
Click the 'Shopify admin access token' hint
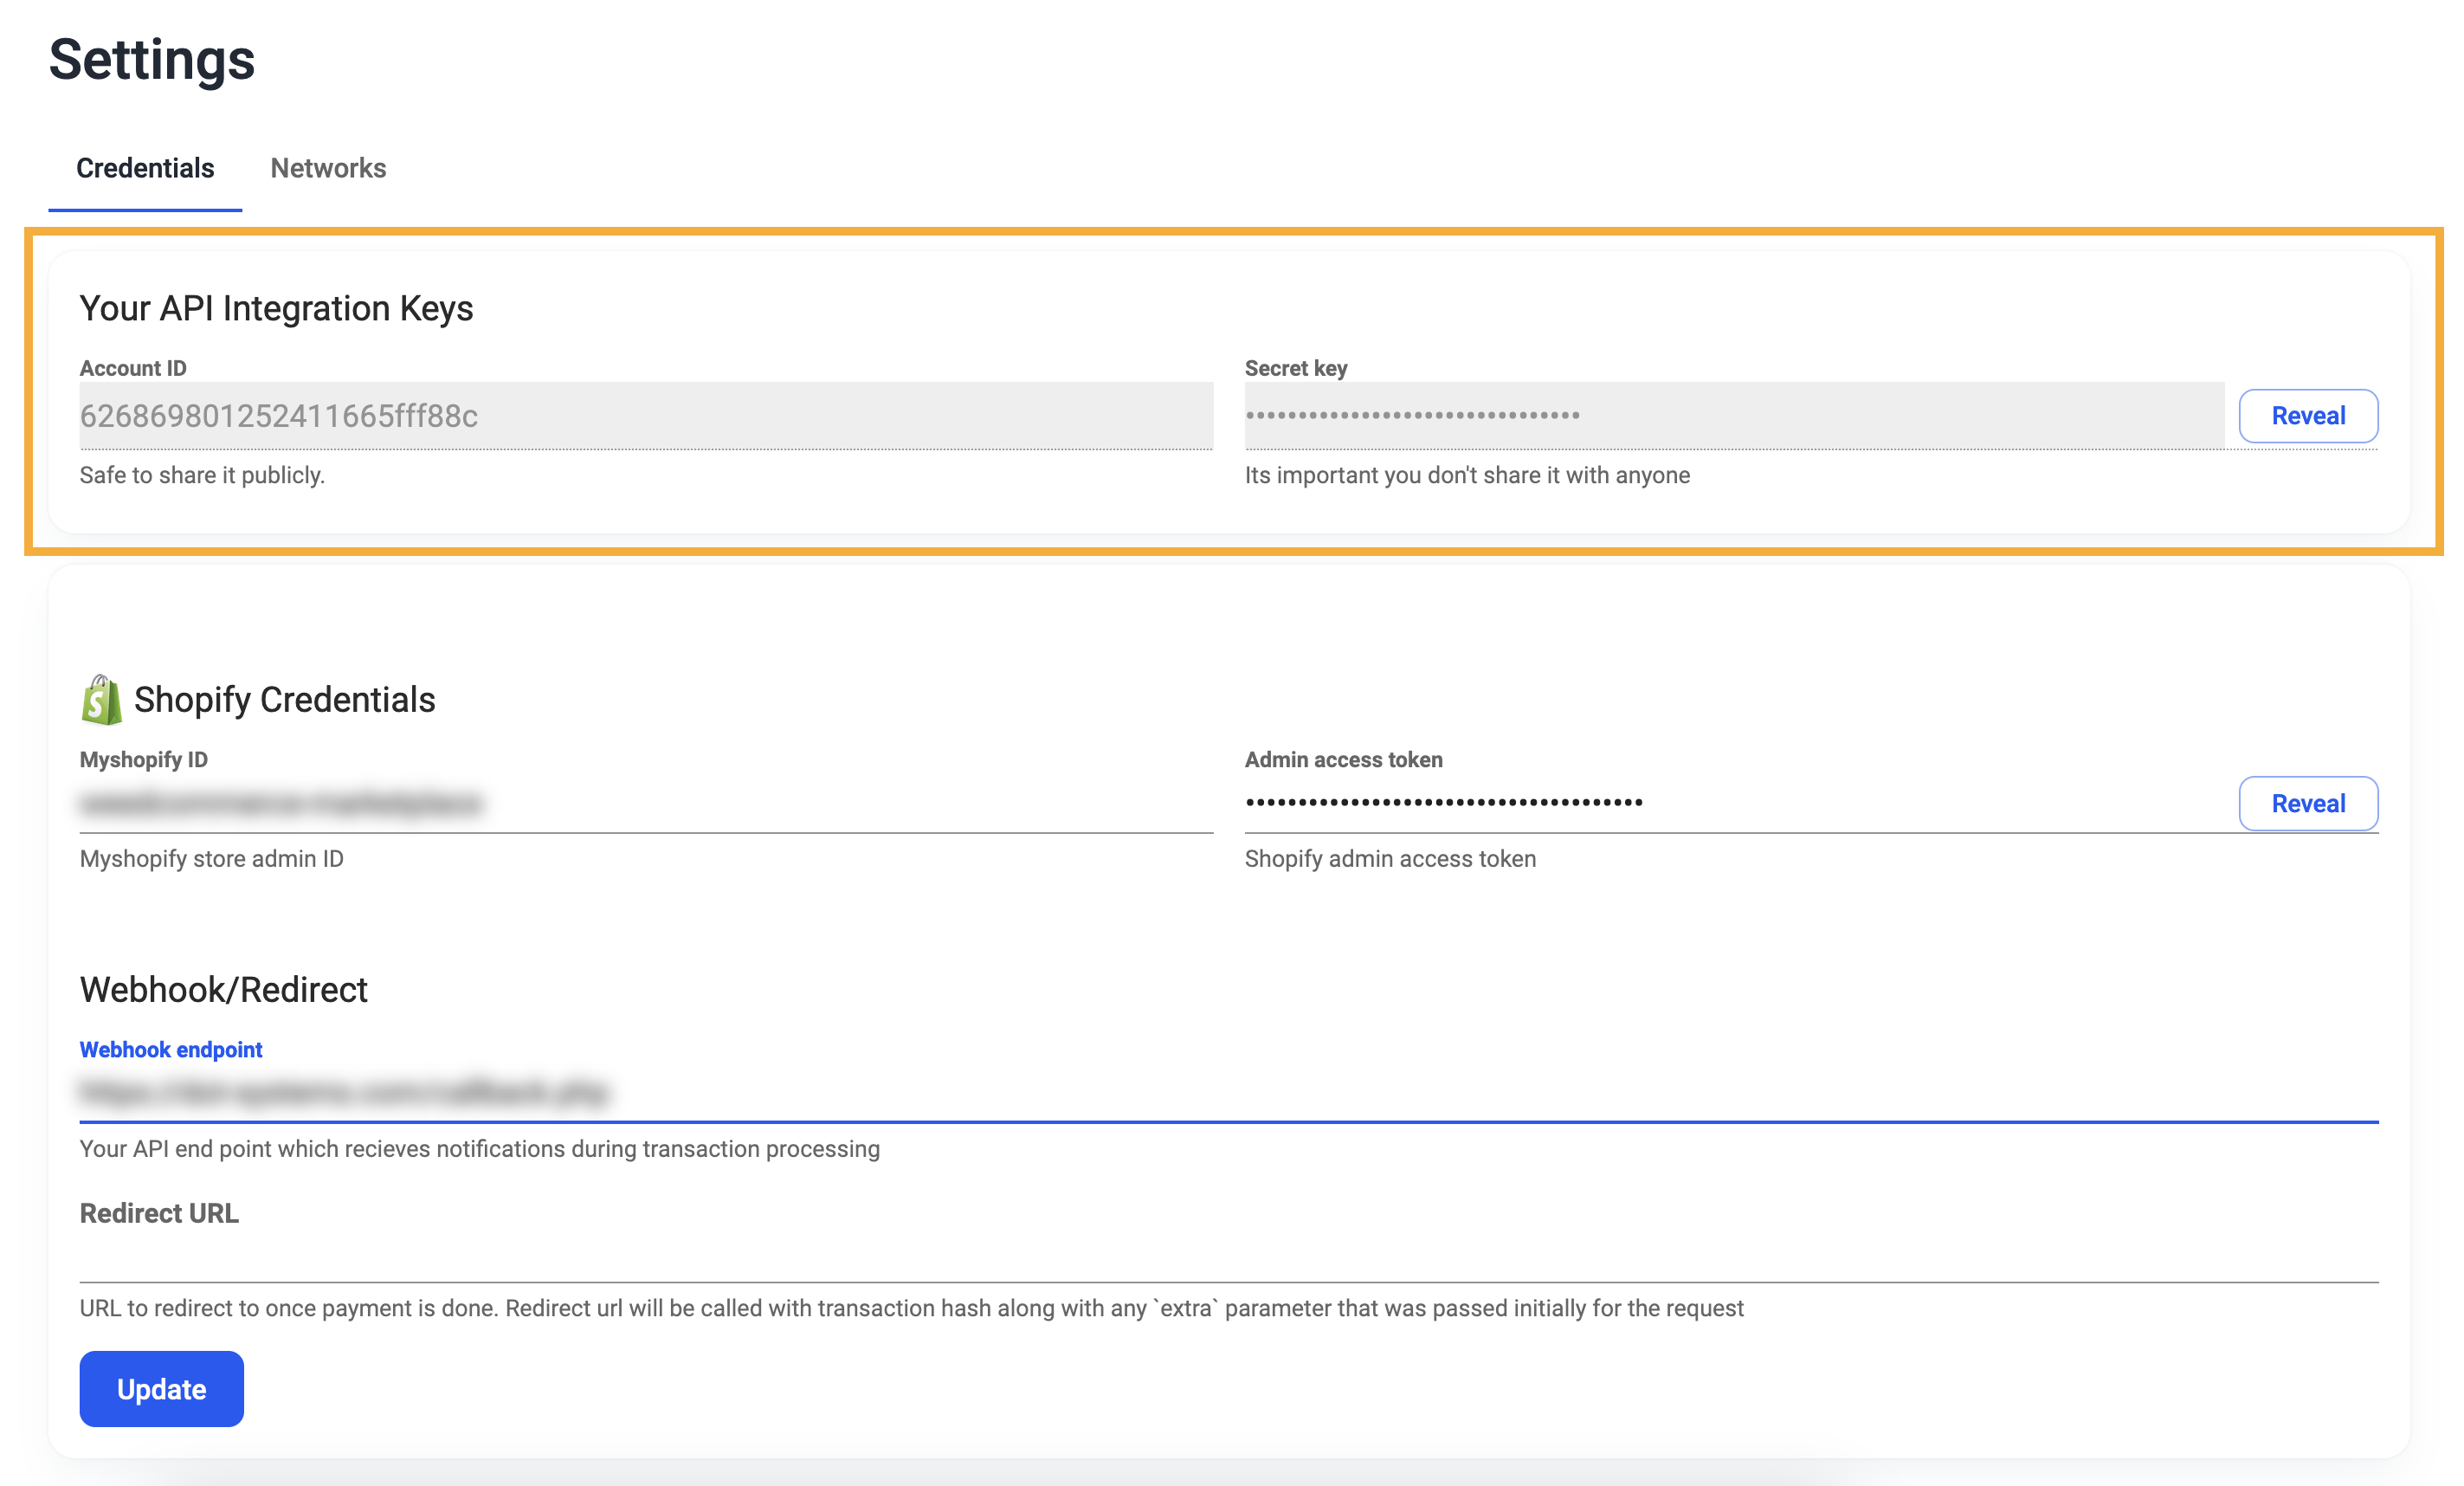(1390, 859)
